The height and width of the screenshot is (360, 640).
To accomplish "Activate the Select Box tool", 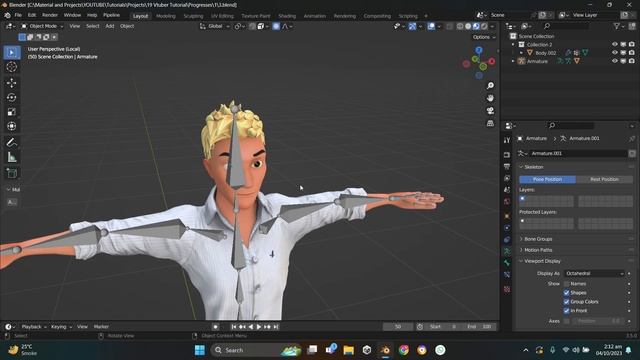I will (x=11, y=53).
